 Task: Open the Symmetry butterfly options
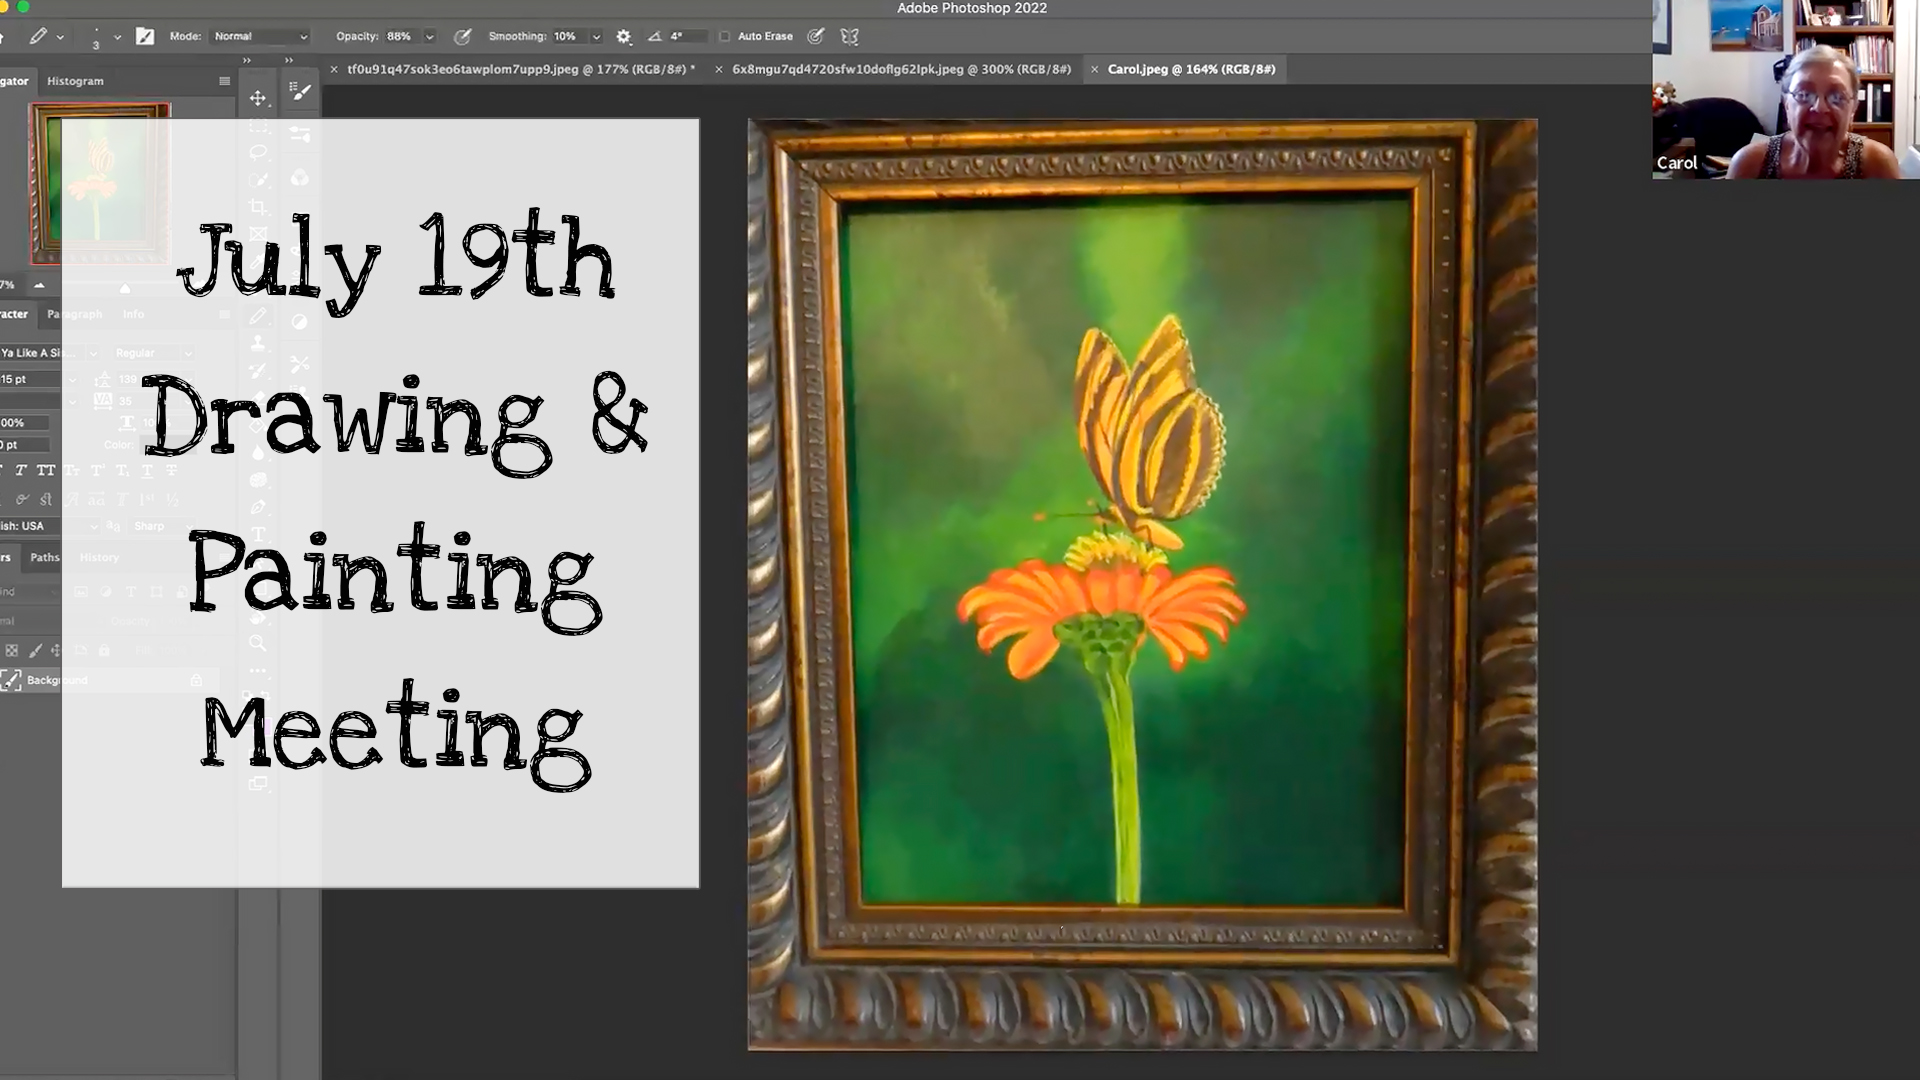click(850, 37)
